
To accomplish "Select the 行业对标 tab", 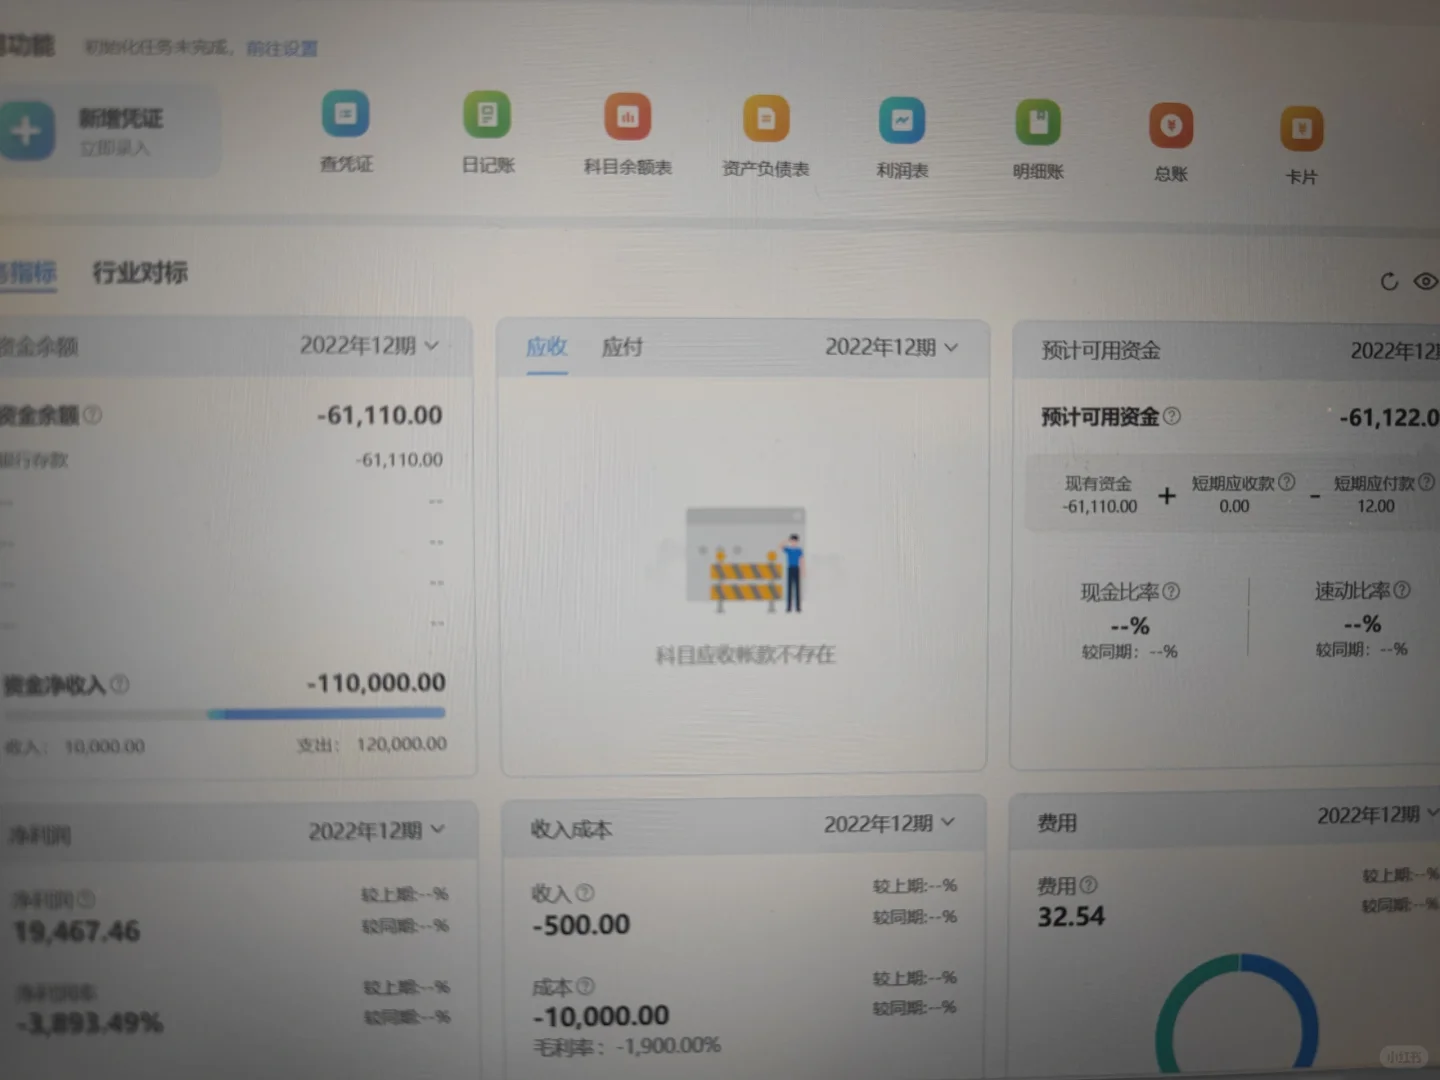I will (139, 273).
